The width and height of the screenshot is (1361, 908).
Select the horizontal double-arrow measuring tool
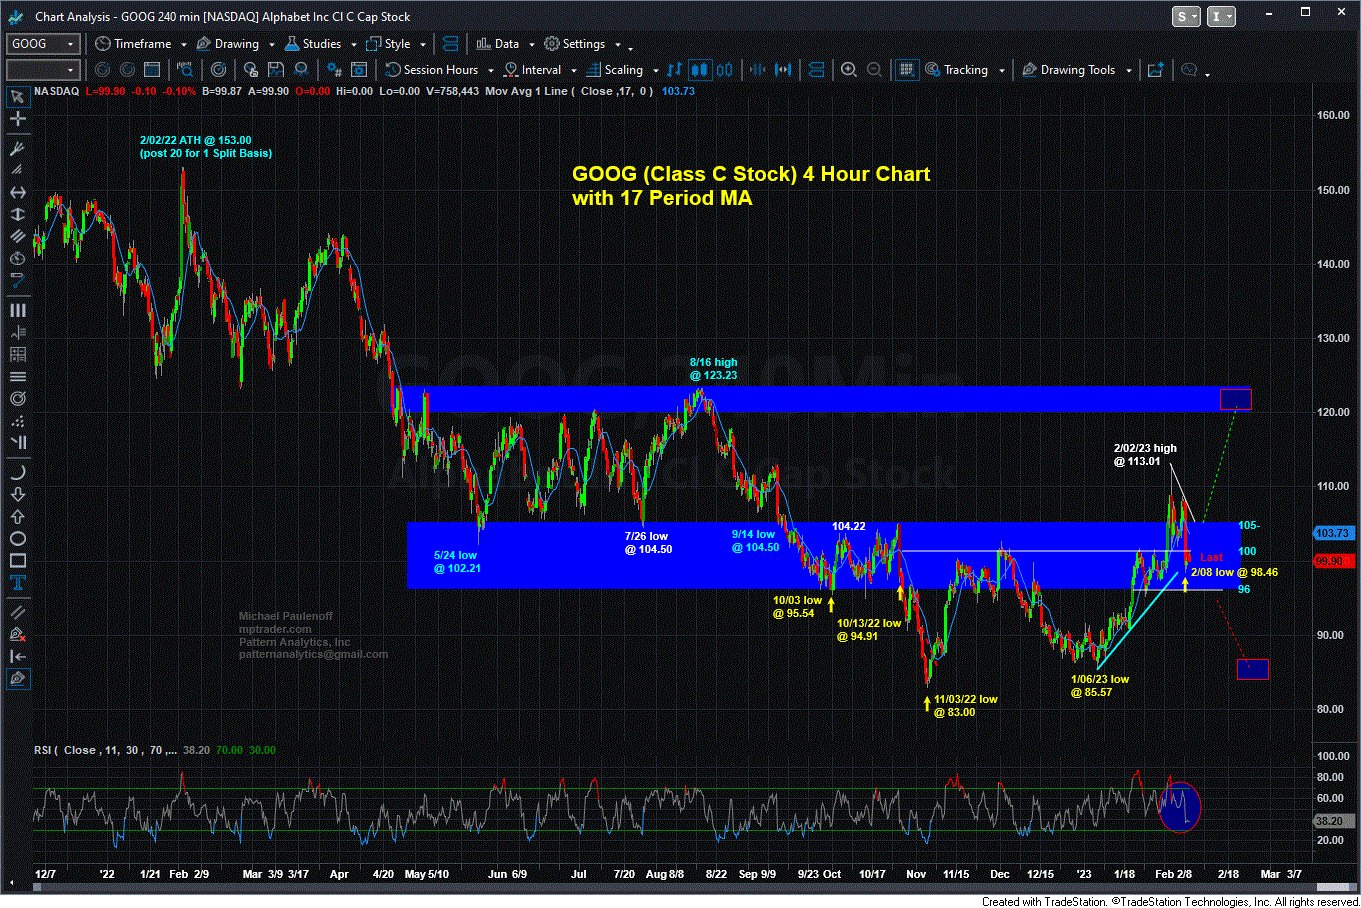[17, 192]
